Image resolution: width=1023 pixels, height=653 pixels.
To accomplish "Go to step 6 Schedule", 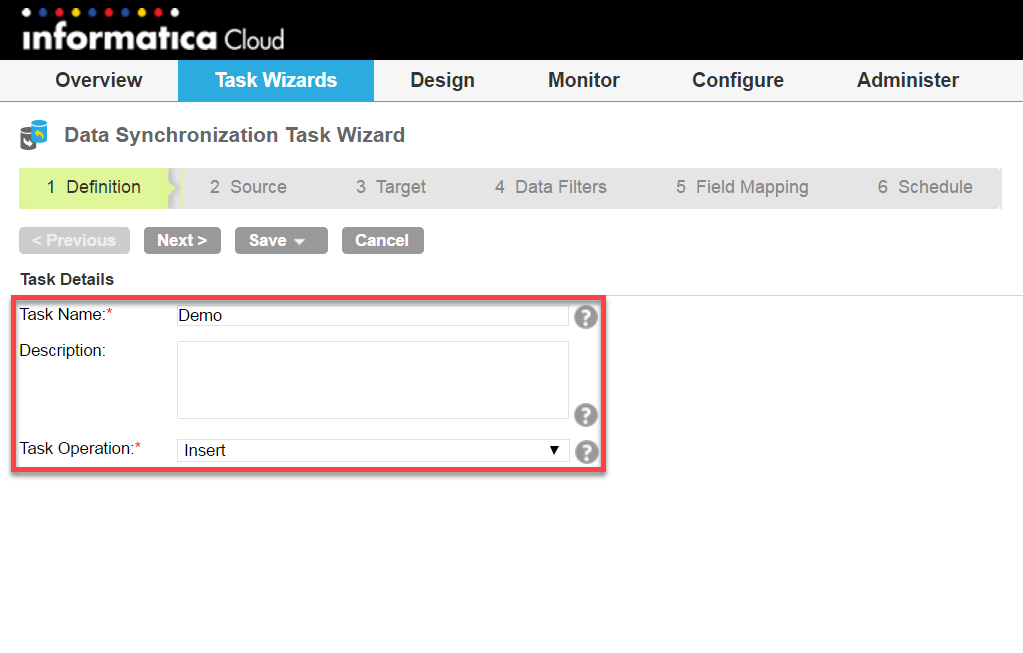I will (924, 187).
